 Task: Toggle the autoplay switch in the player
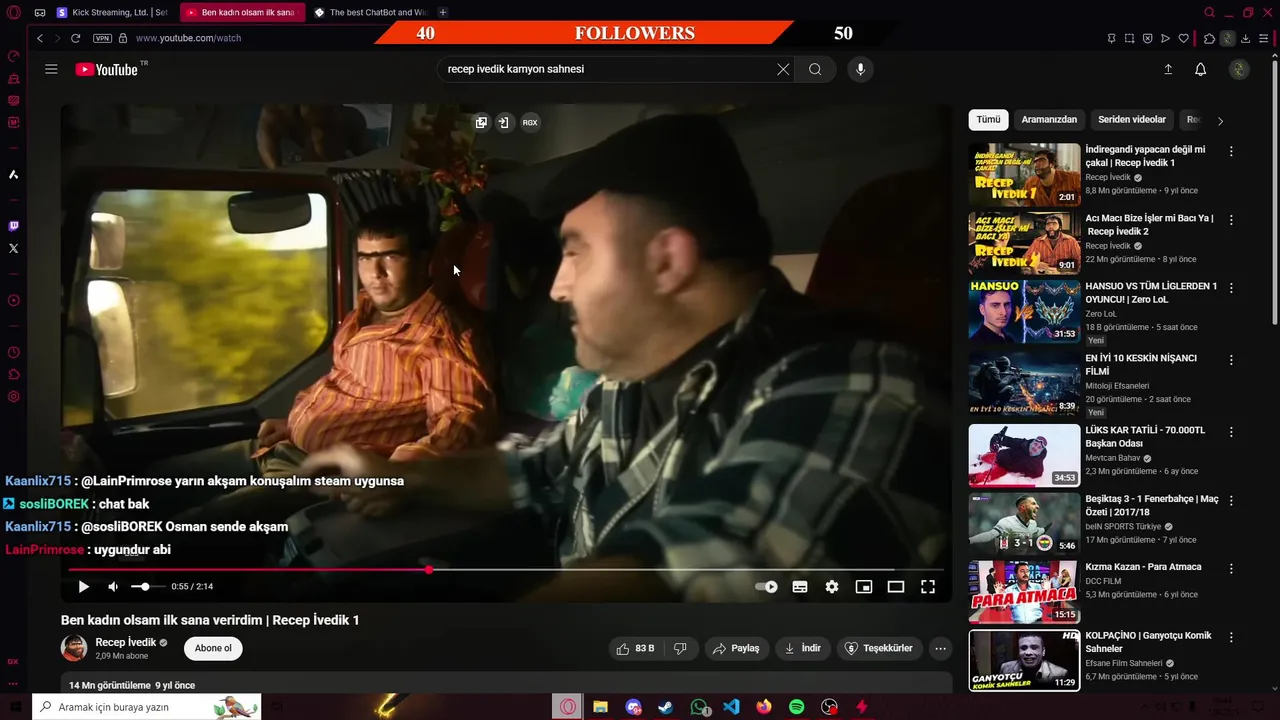point(766,587)
